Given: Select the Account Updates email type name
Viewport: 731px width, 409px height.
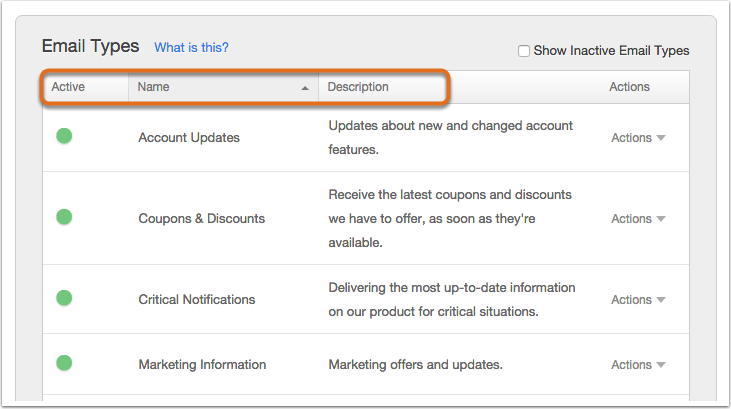Looking at the screenshot, I should click(189, 138).
